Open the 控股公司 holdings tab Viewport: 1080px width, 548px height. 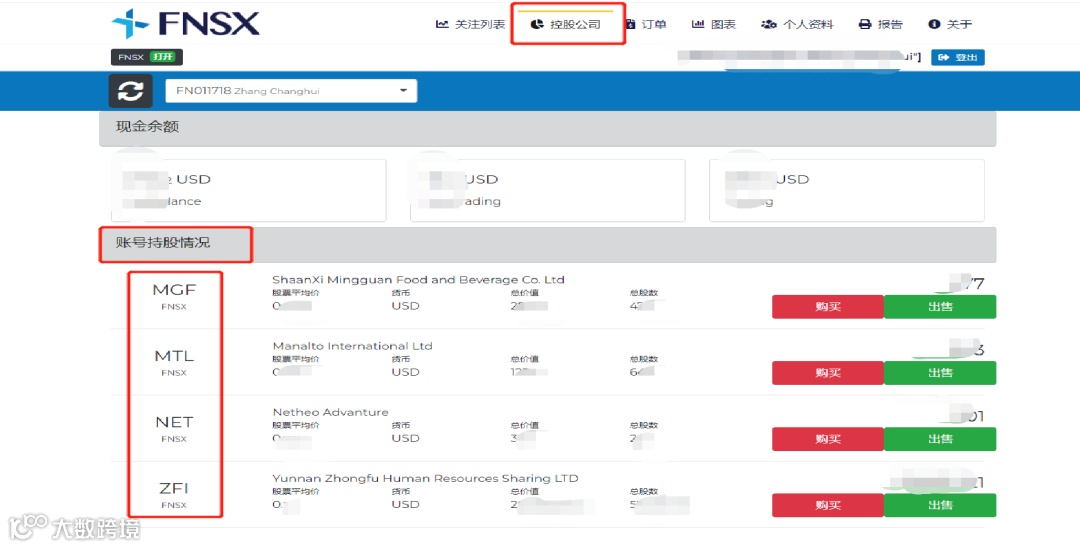point(565,24)
